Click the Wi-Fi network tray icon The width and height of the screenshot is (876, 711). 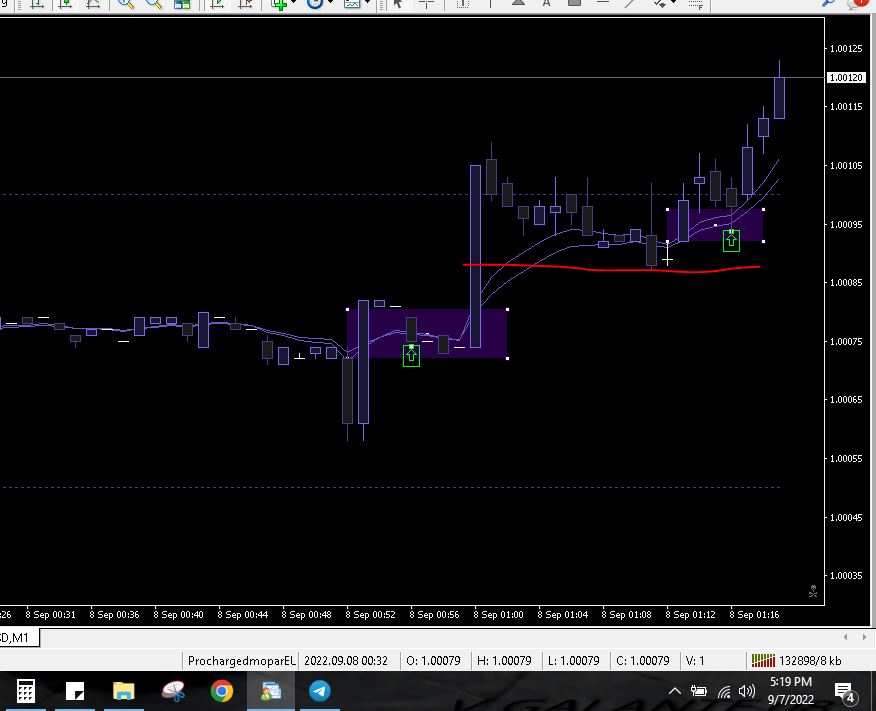[x=723, y=692]
